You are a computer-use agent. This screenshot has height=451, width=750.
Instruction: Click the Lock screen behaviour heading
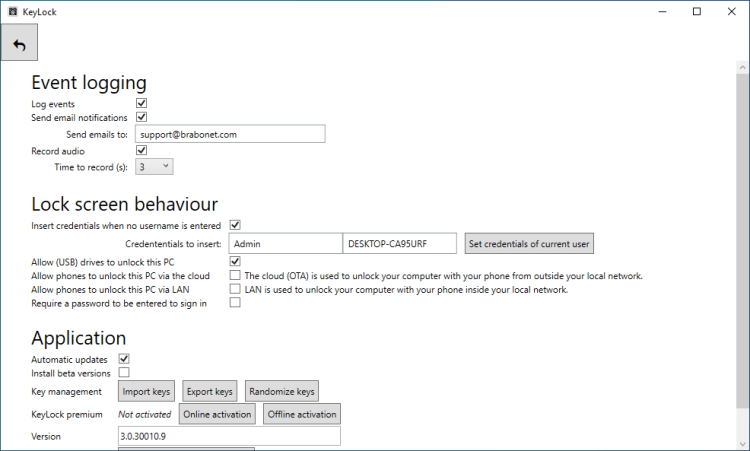(124, 204)
